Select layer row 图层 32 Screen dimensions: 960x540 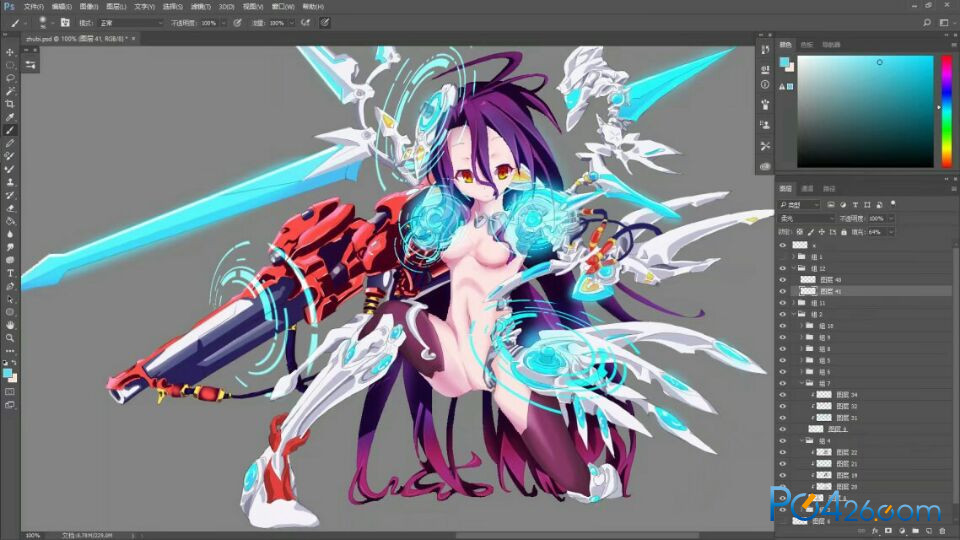click(x=866, y=406)
